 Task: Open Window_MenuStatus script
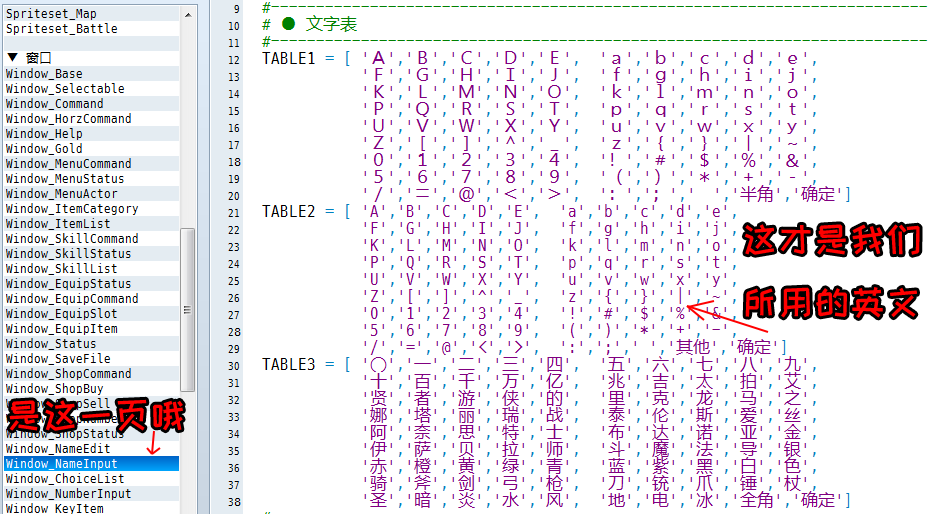click(91, 178)
